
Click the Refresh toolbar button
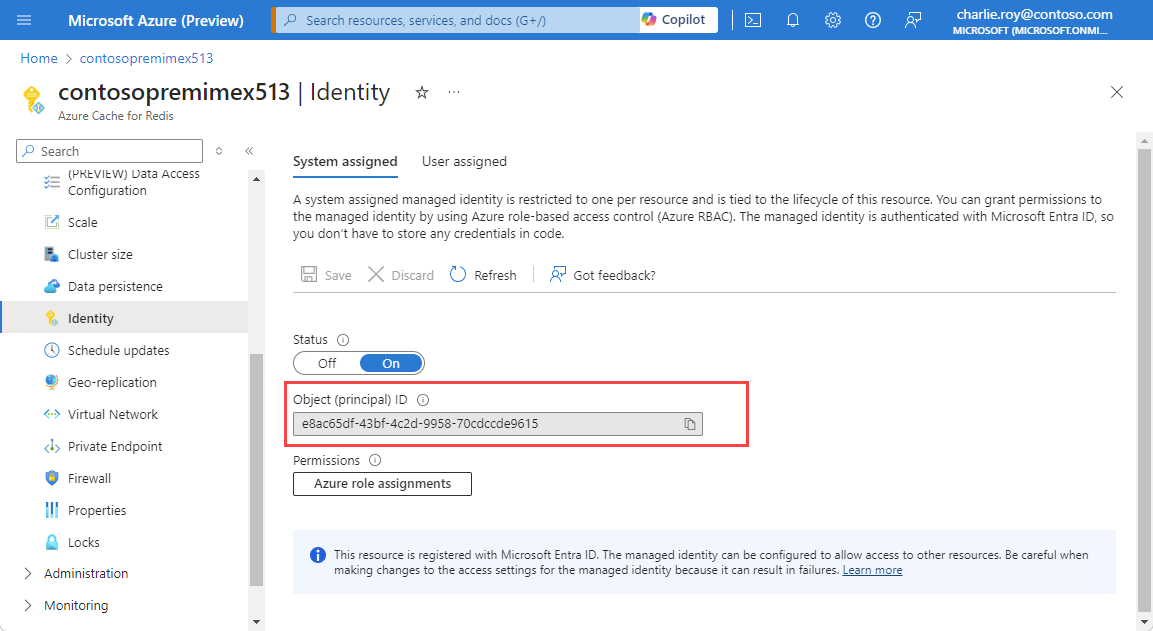(483, 275)
